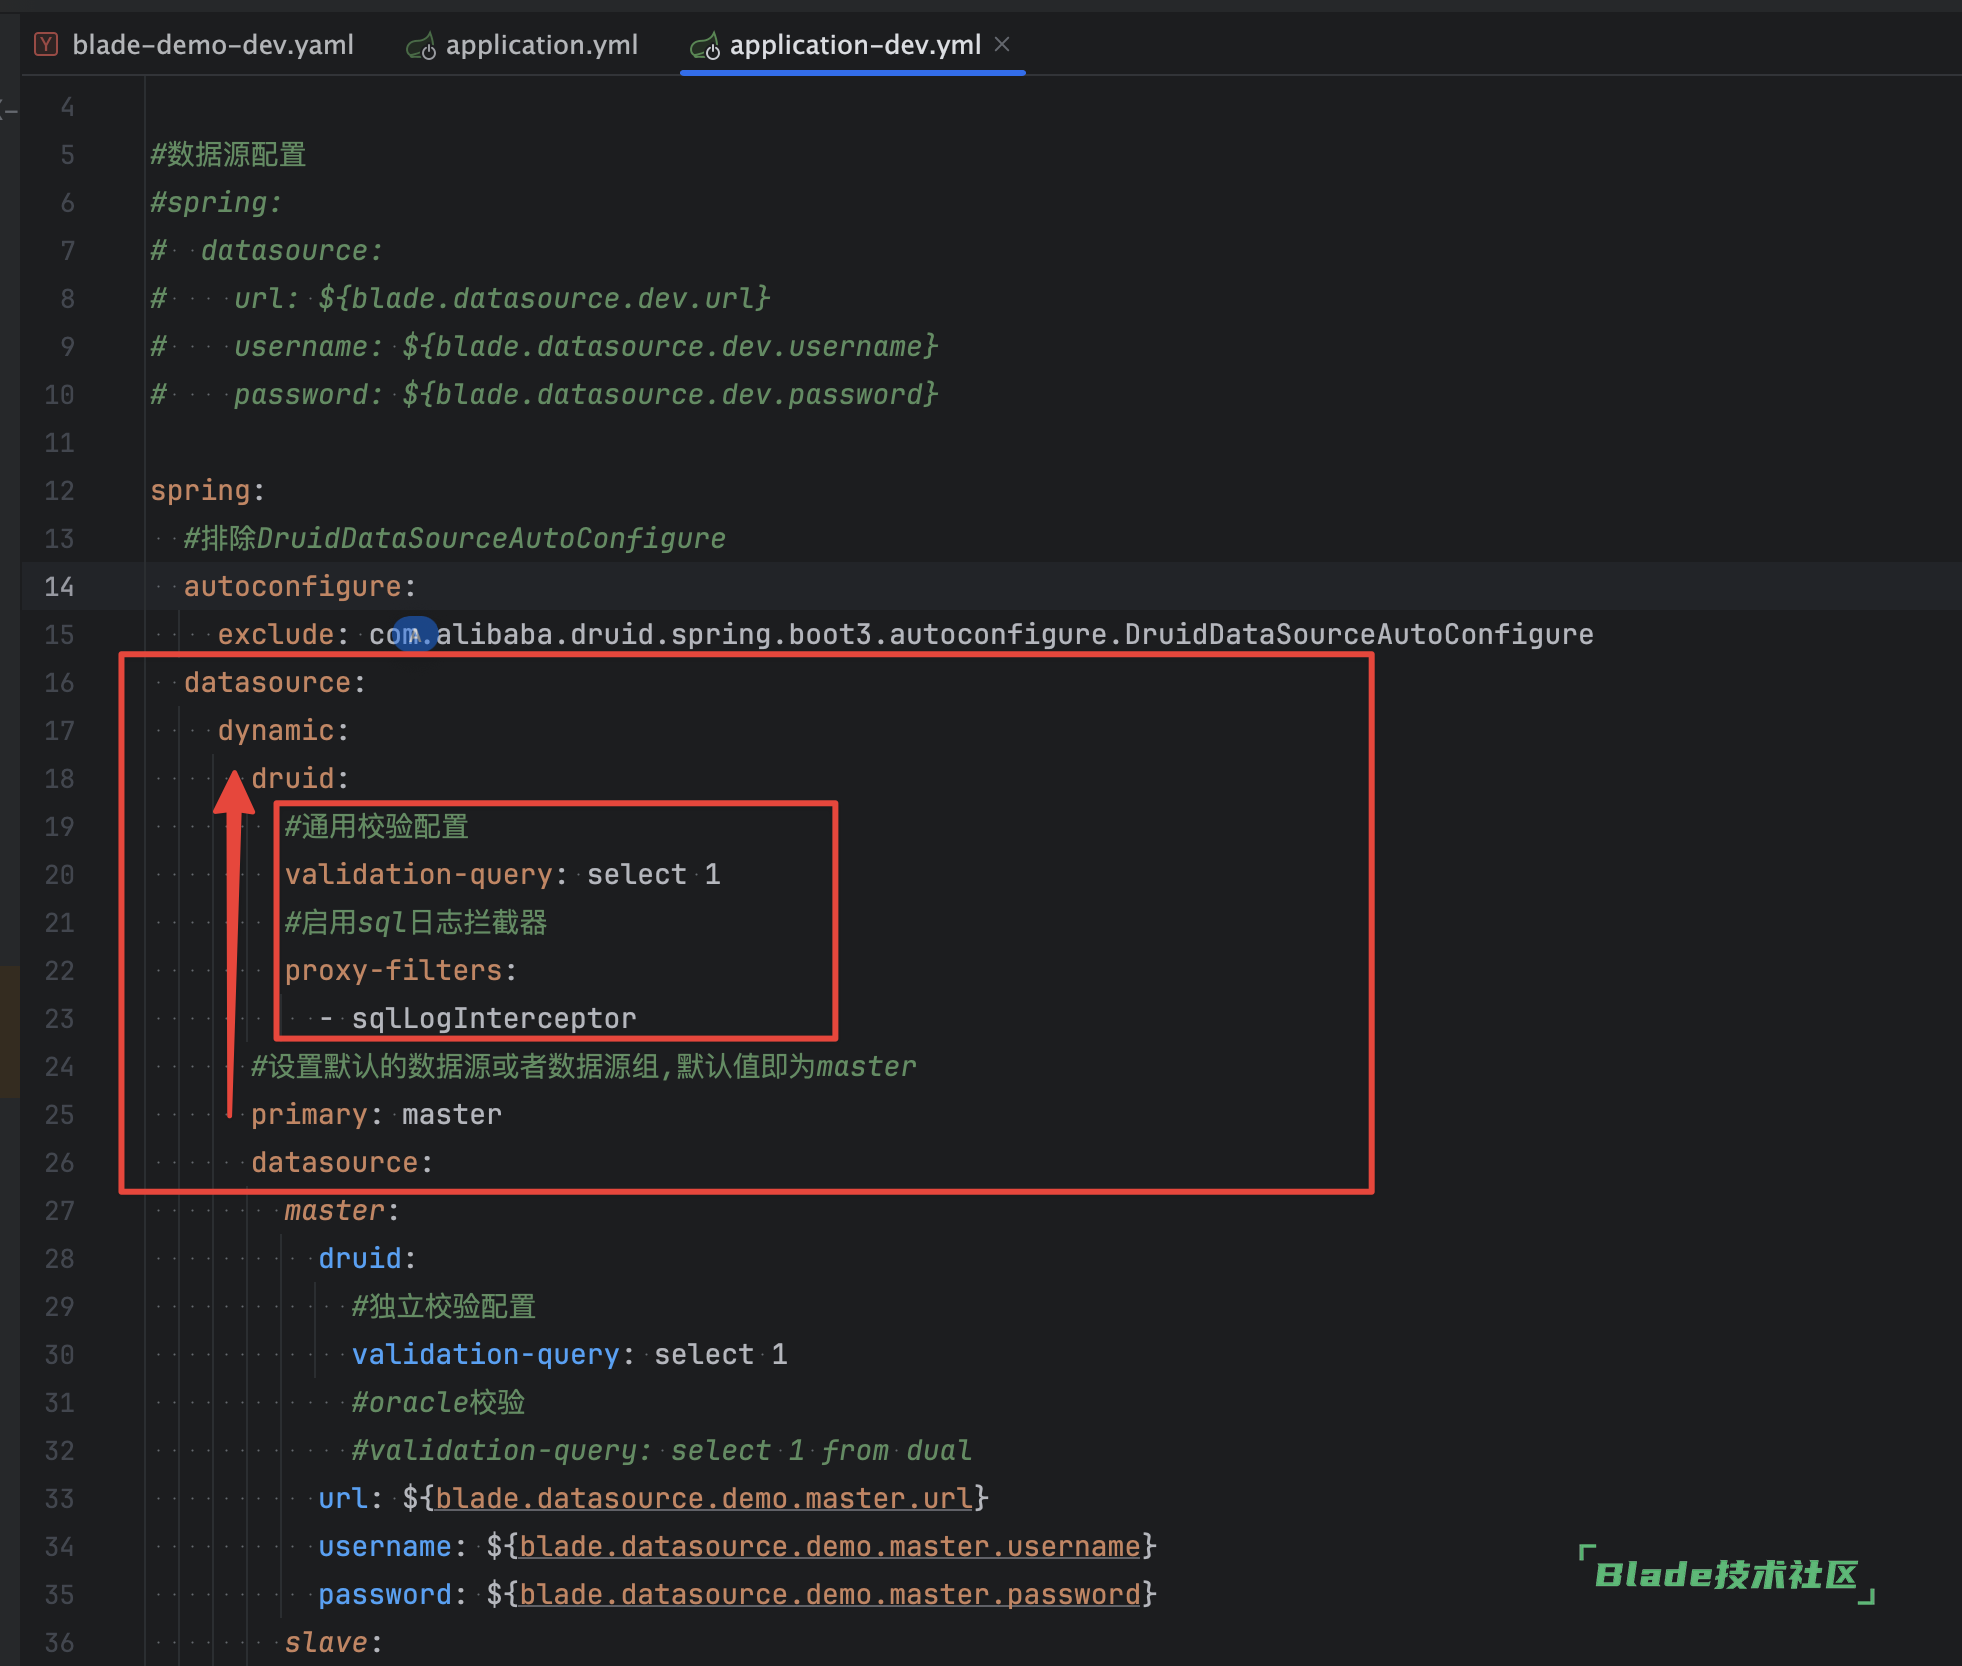Viewport: 1962px width, 1666px height.
Task: Click the 'spring:' key on line 12
Action: 207,490
